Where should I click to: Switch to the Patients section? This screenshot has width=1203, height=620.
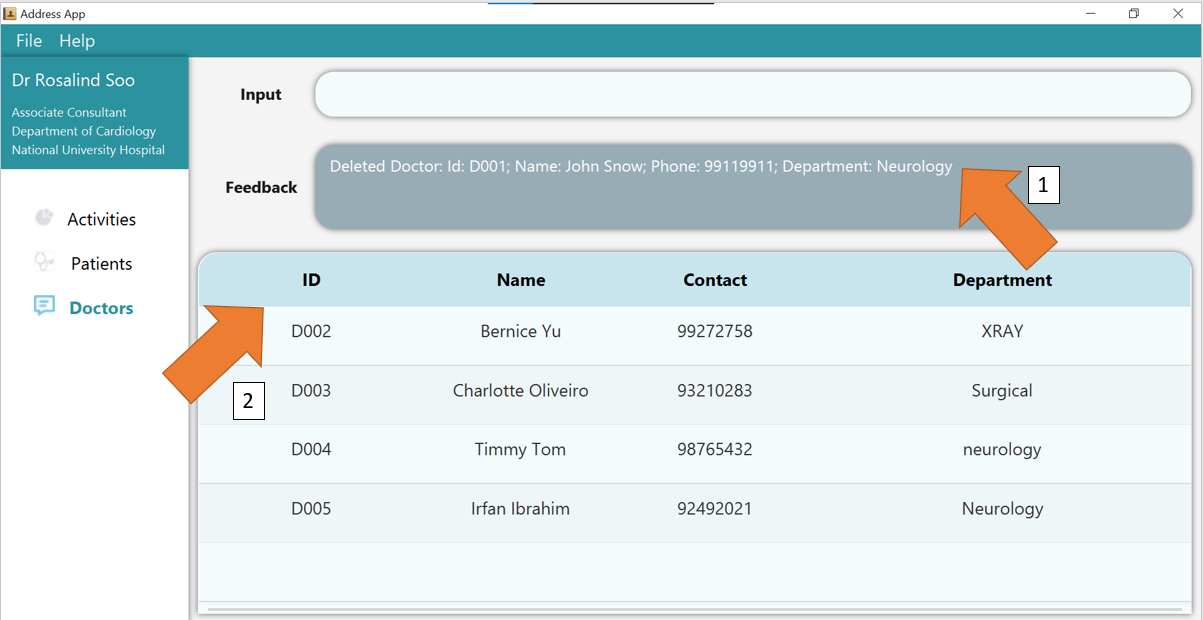click(x=101, y=264)
